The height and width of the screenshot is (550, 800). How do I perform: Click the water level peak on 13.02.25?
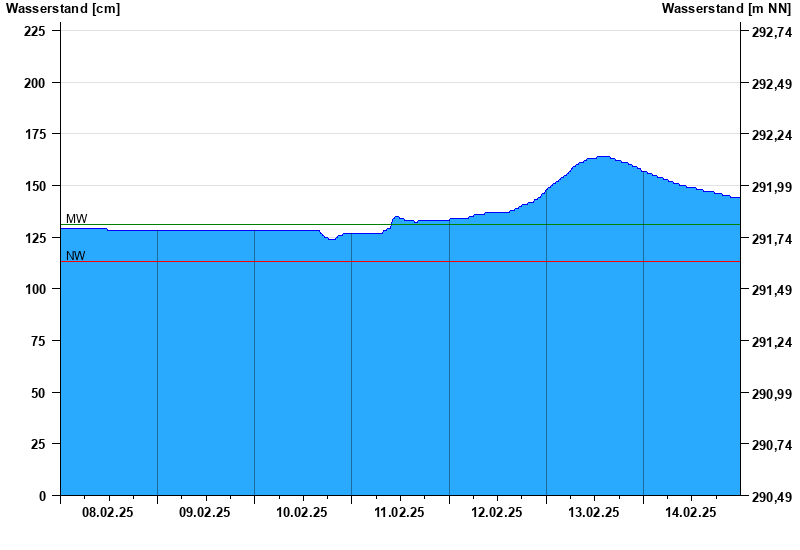coord(603,157)
